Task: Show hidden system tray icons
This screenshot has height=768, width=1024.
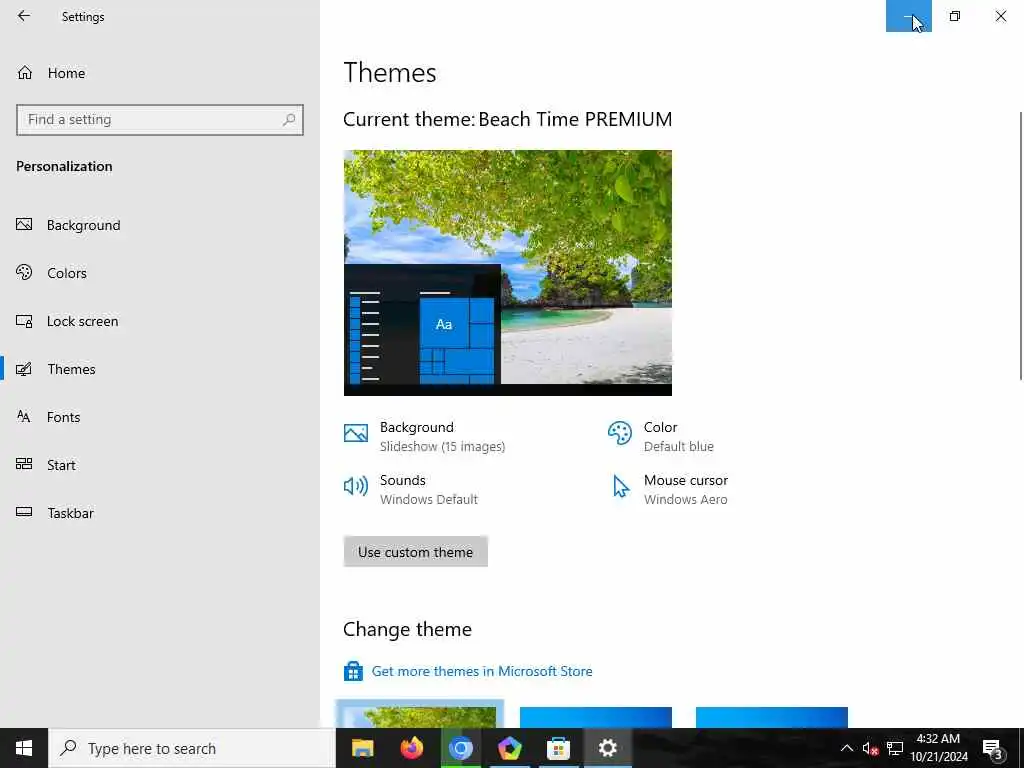Action: pos(846,748)
